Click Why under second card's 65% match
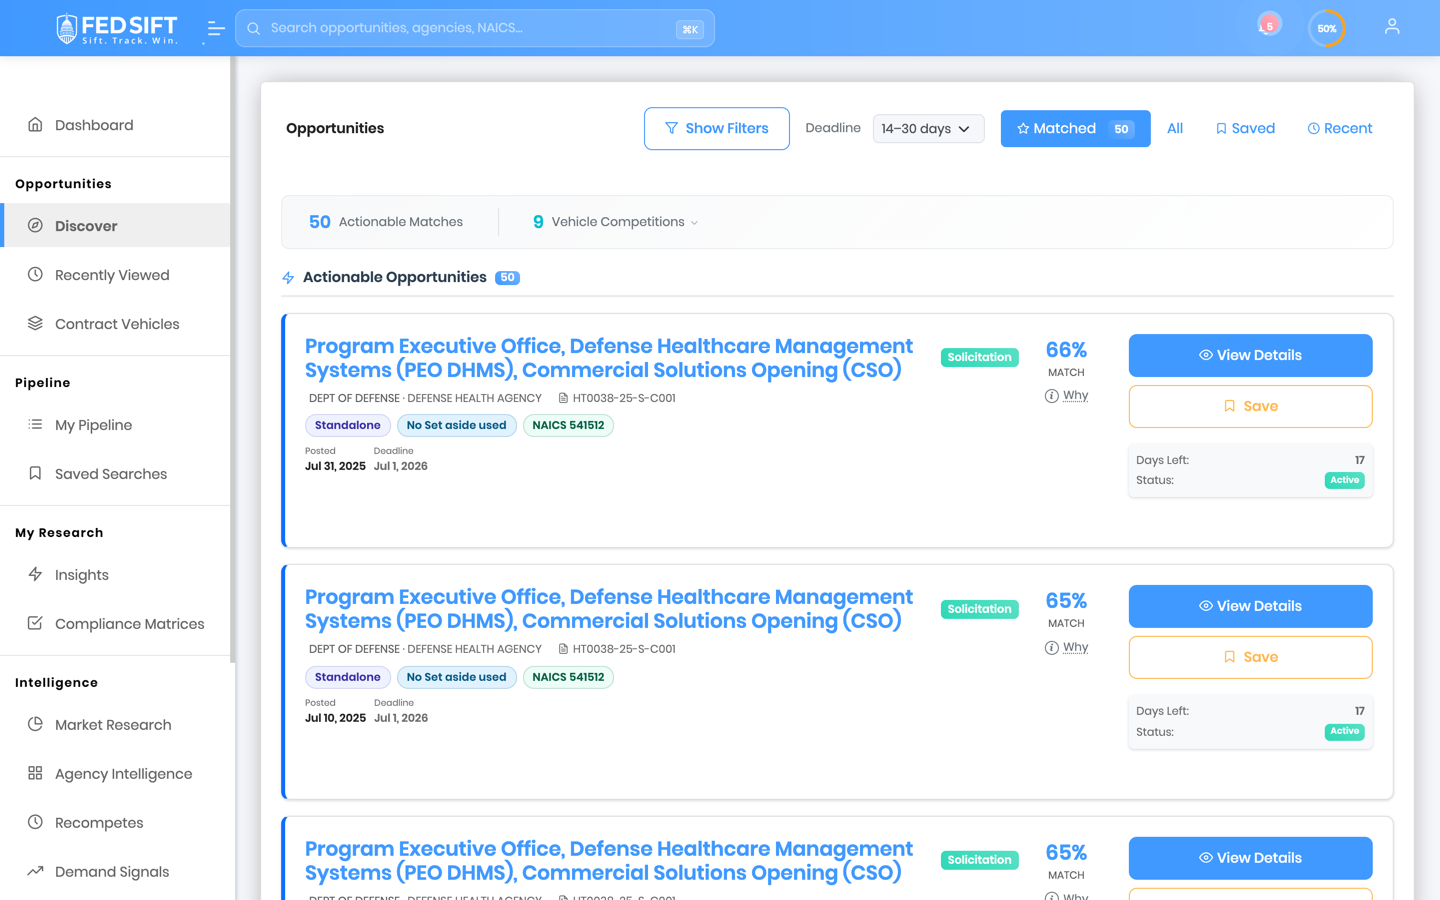The image size is (1440, 900). click(1076, 647)
